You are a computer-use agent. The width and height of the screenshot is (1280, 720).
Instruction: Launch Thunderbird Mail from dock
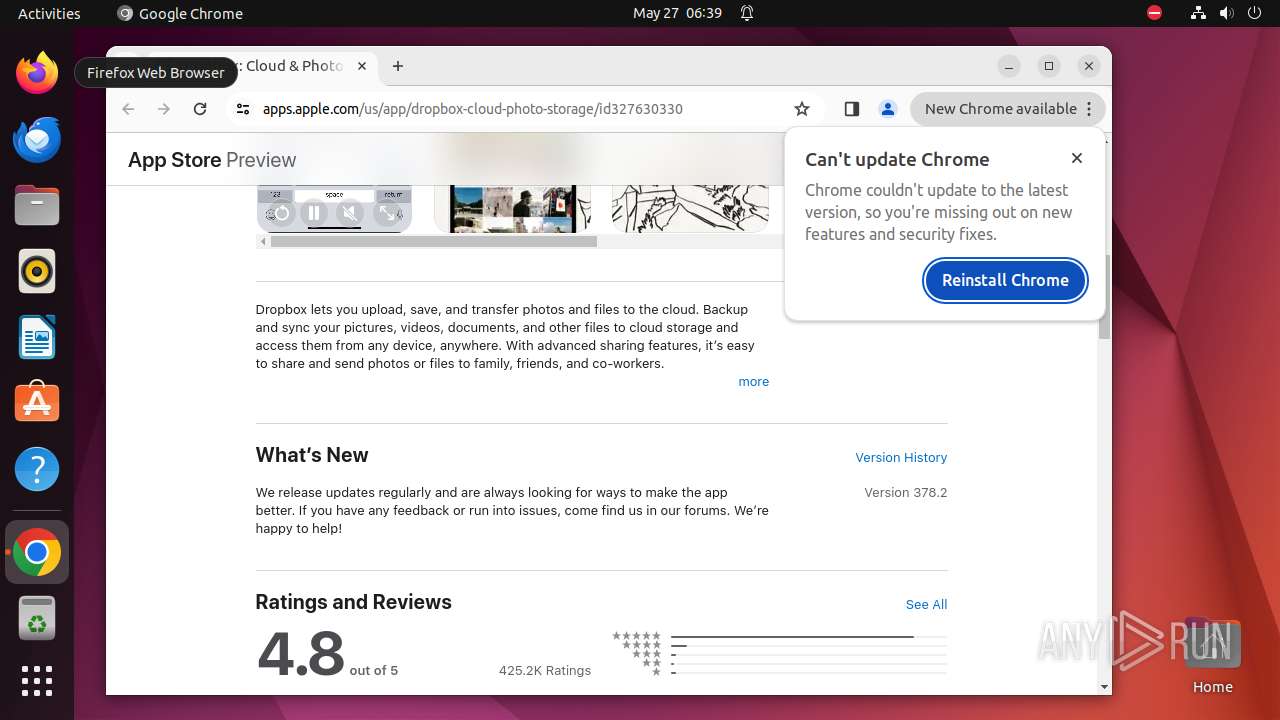(x=37, y=139)
